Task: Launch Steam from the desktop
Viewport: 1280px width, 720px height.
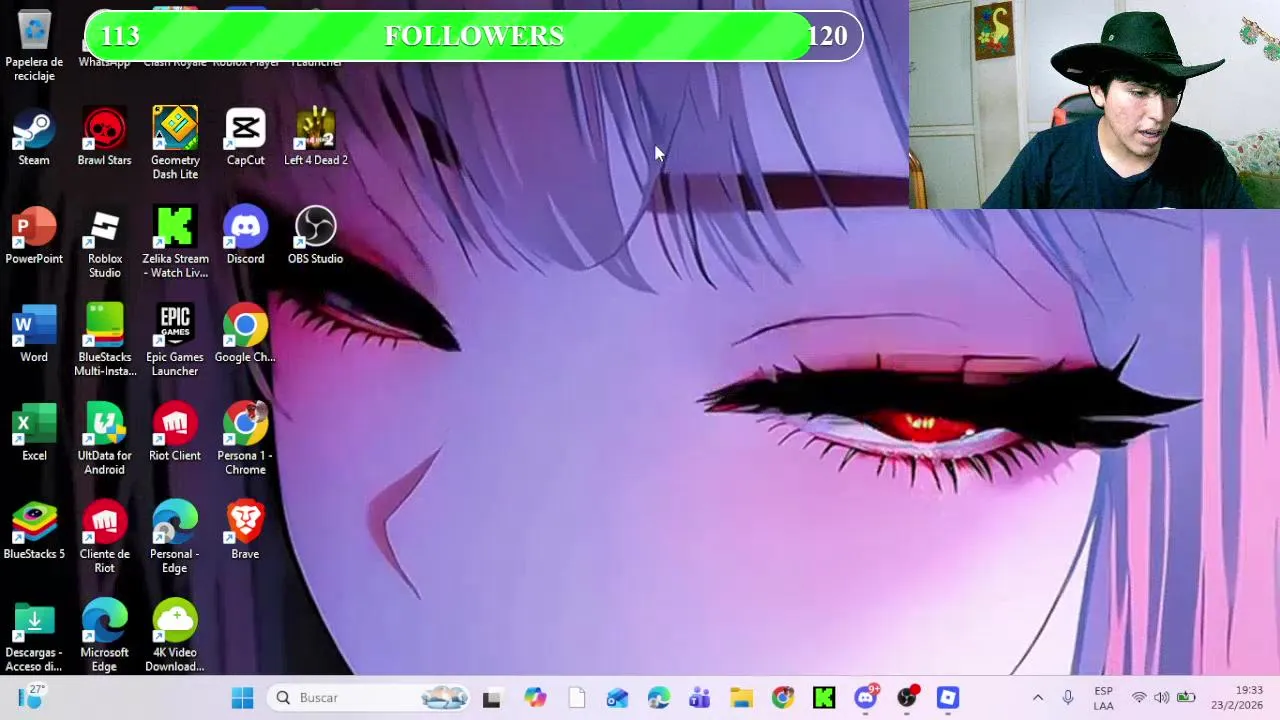Action: tap(34, 138)
